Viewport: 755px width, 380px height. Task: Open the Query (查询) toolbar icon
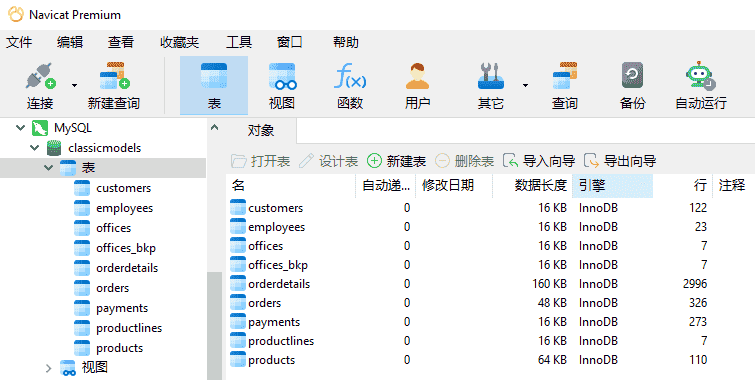click(564, 76)
